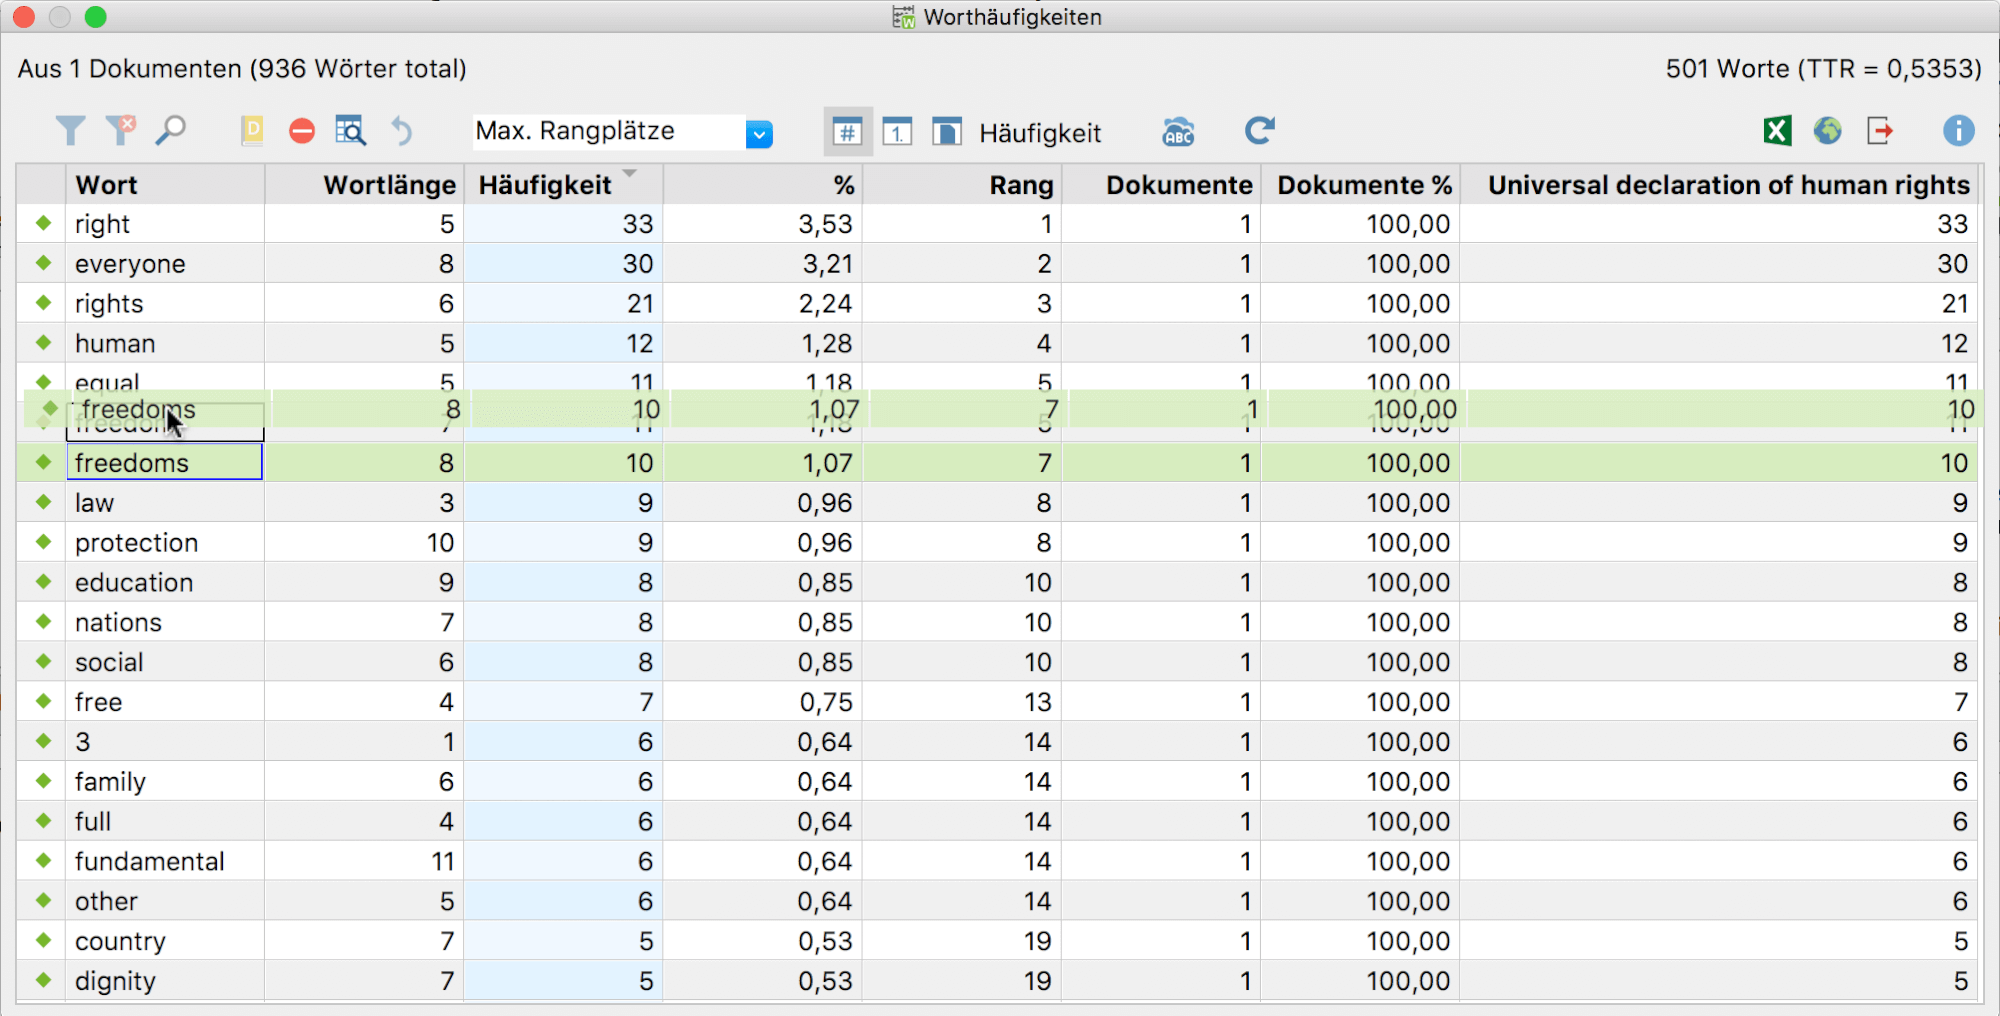The image size is (2000, 1016).
Task: Select the word 'nations' cell
Action: (166, 622)
